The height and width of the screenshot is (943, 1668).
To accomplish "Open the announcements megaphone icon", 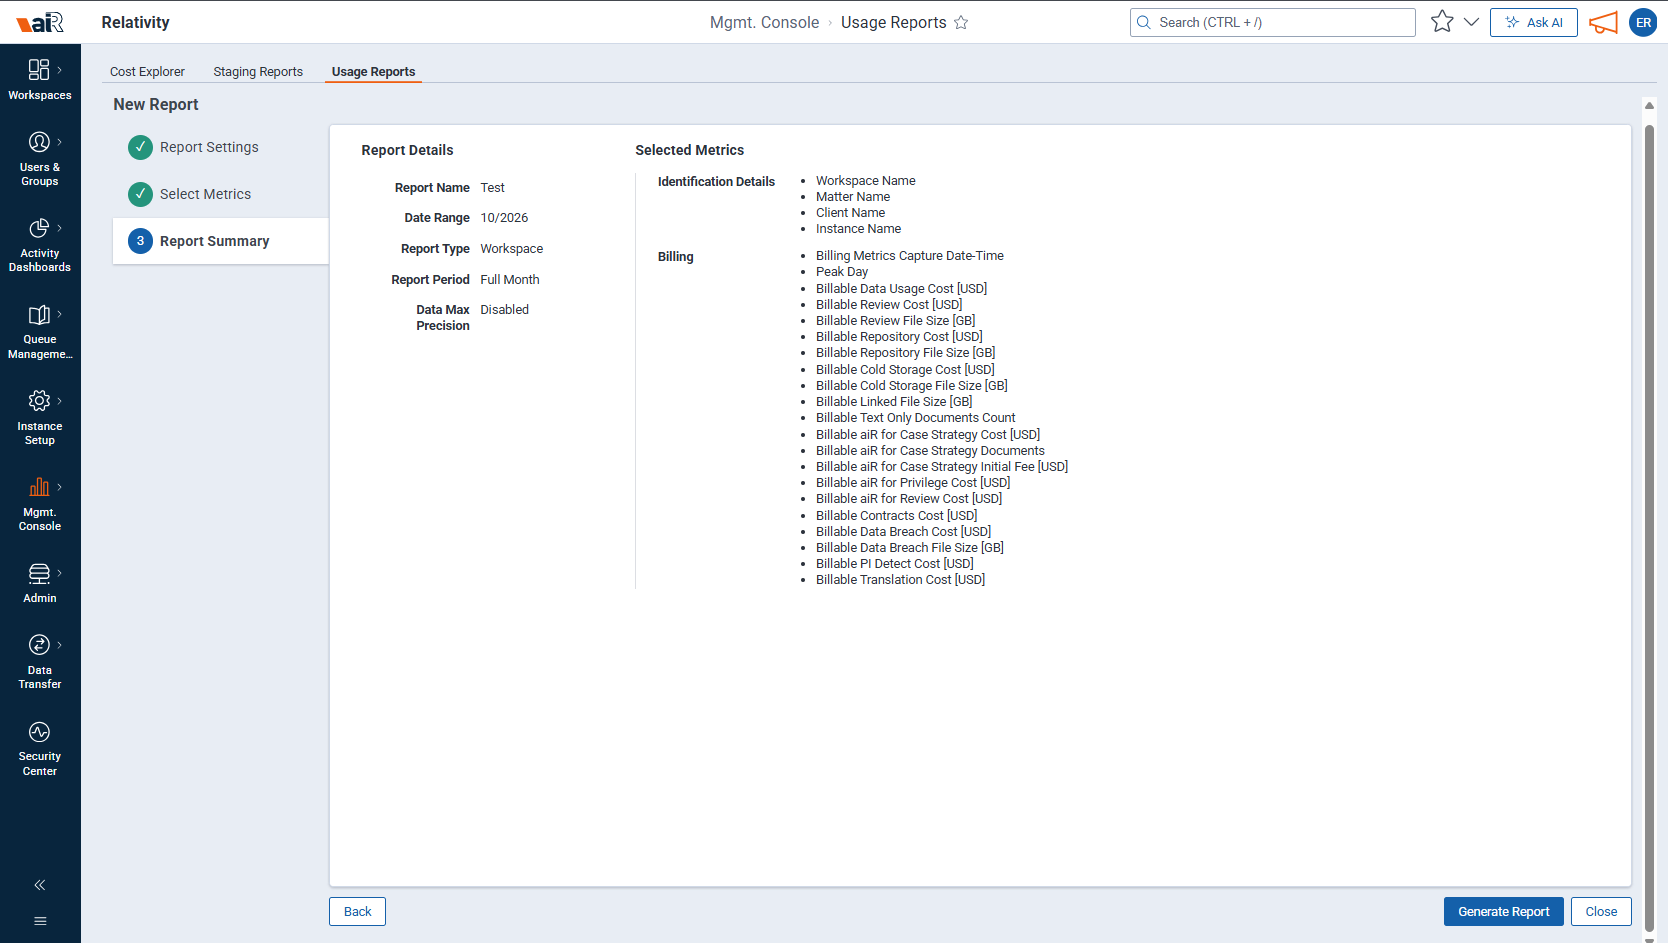I will pyautogui.click(x=1603, y=22).
